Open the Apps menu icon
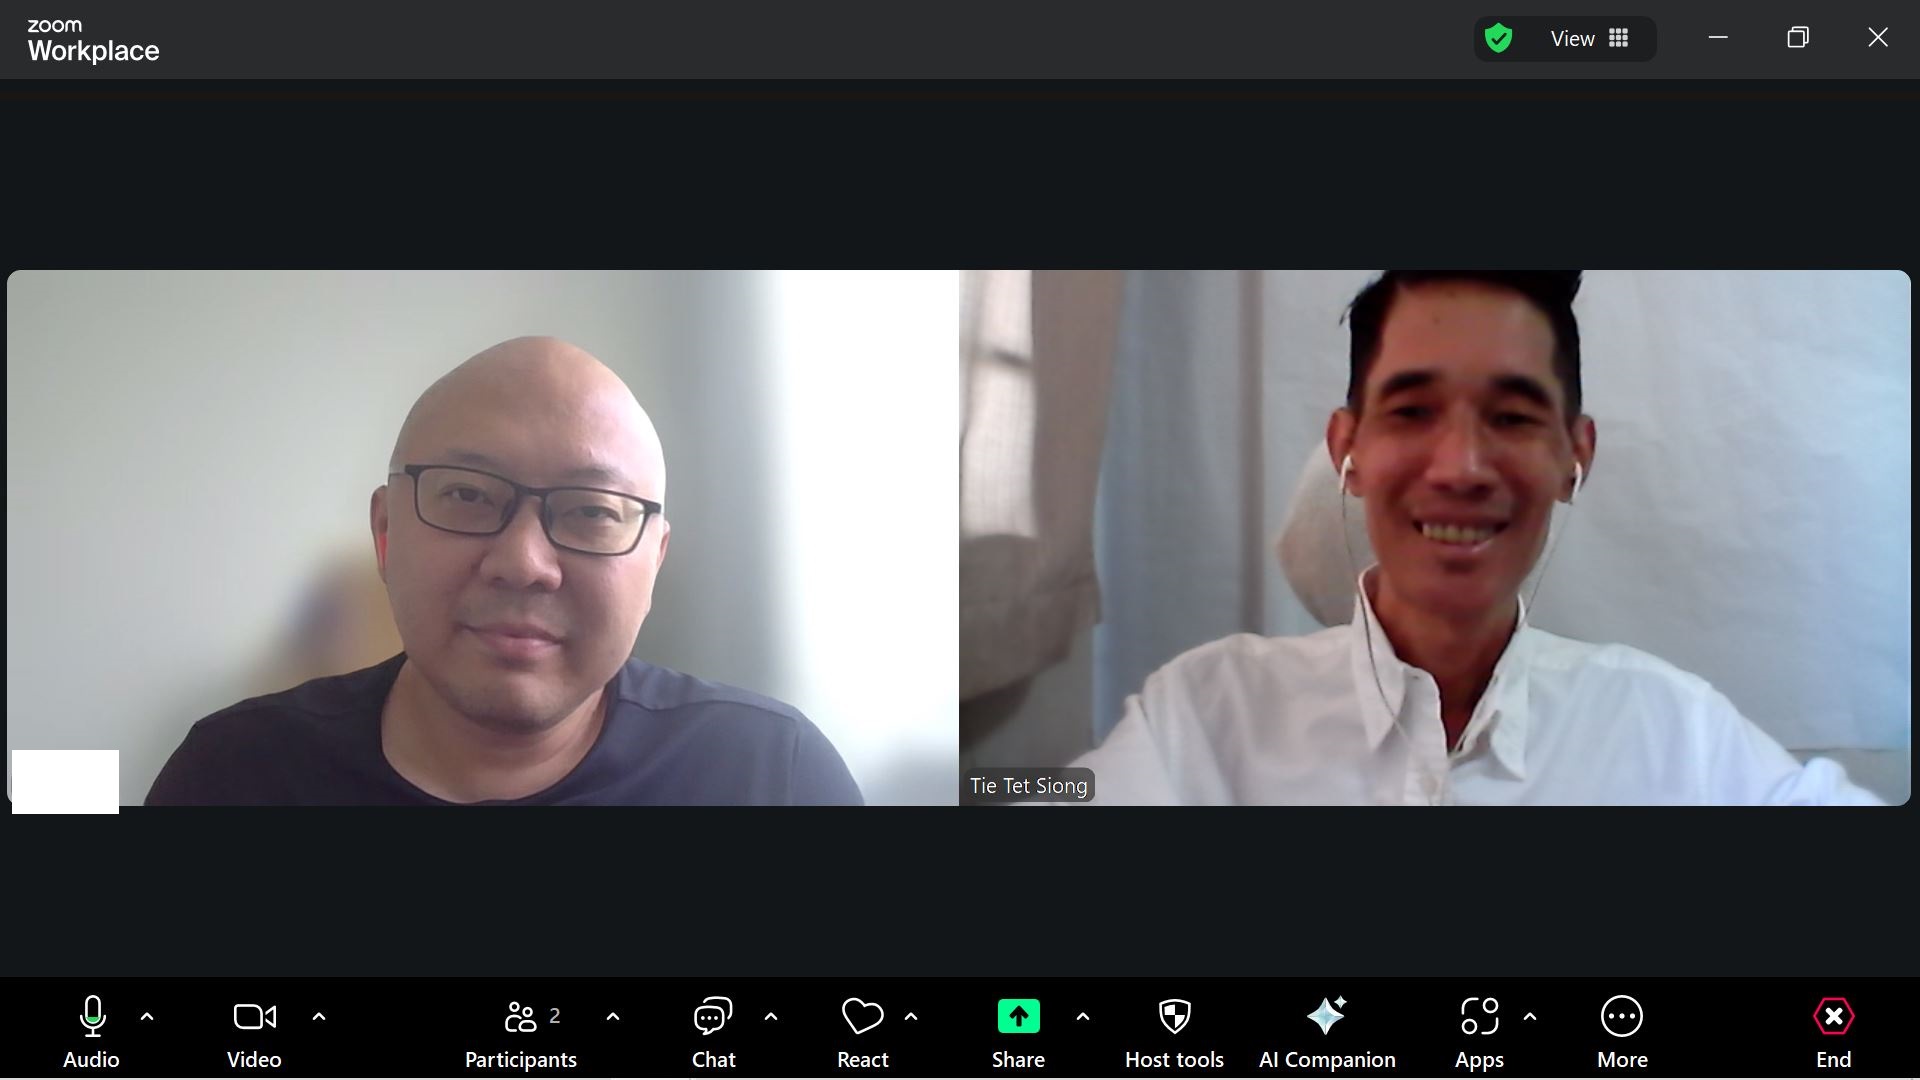1920x1080 pixels. (x=1479, y=1030)
